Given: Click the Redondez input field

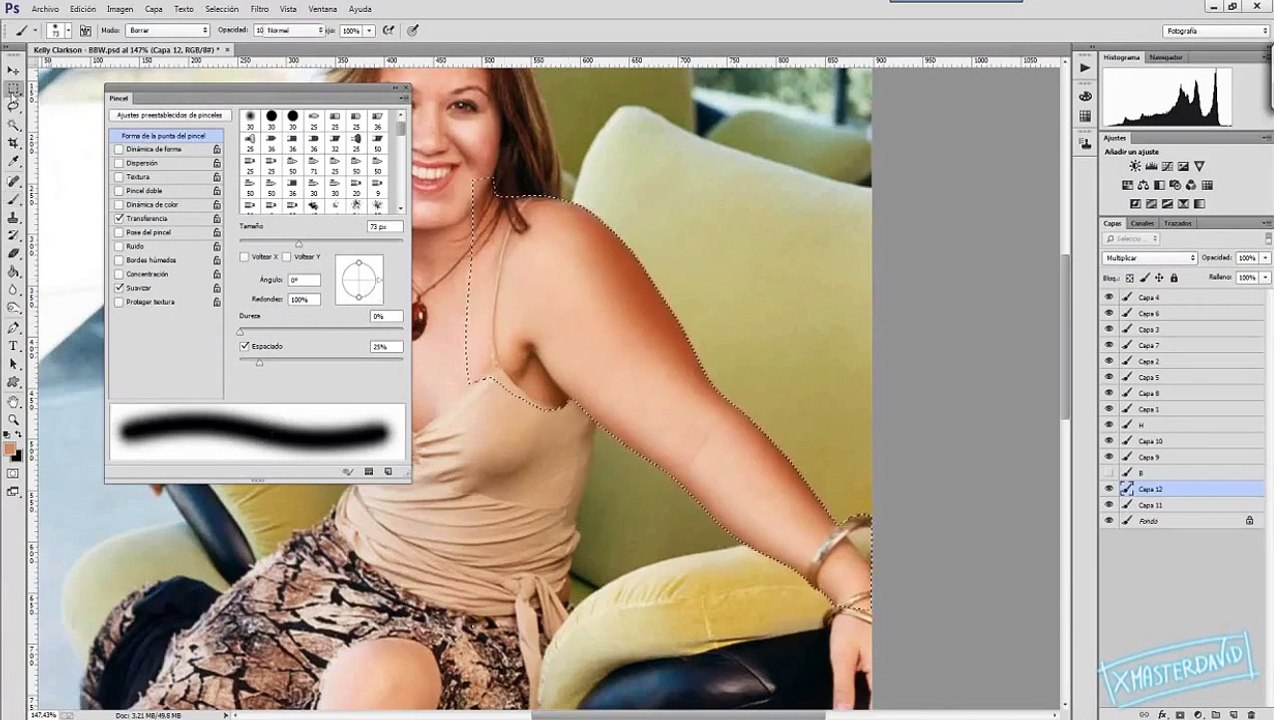Looking at the screenshot, I should [304, 300].
